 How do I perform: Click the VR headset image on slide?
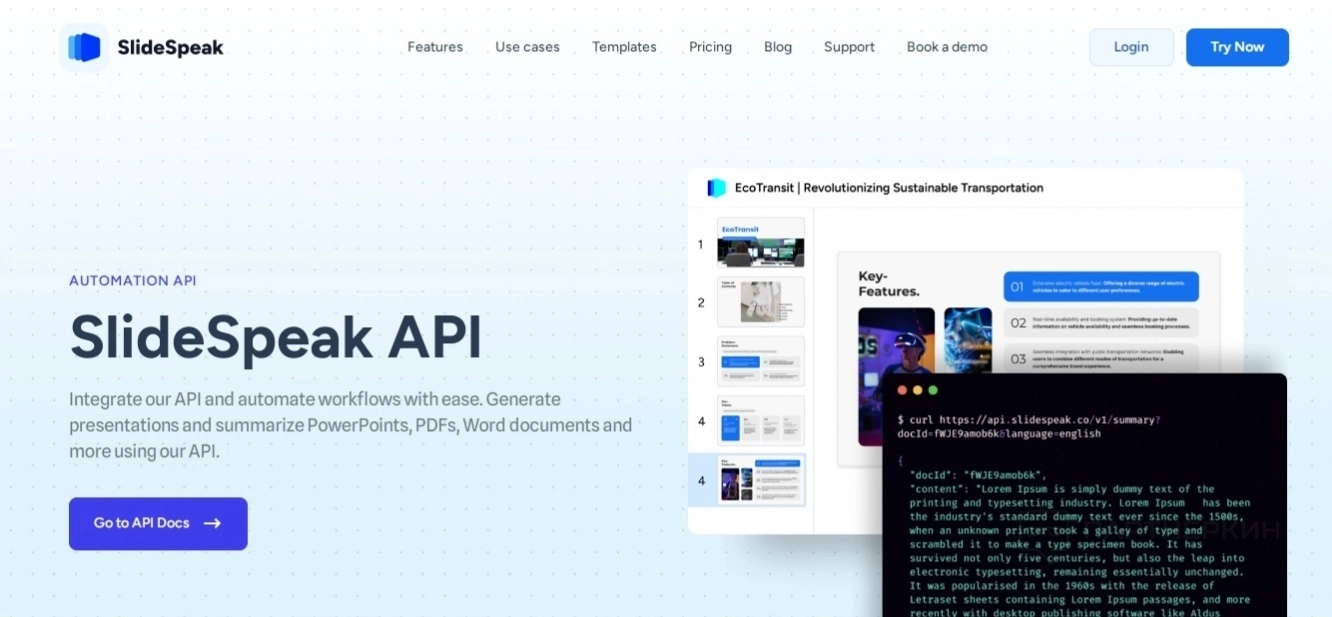coord(896,376)
